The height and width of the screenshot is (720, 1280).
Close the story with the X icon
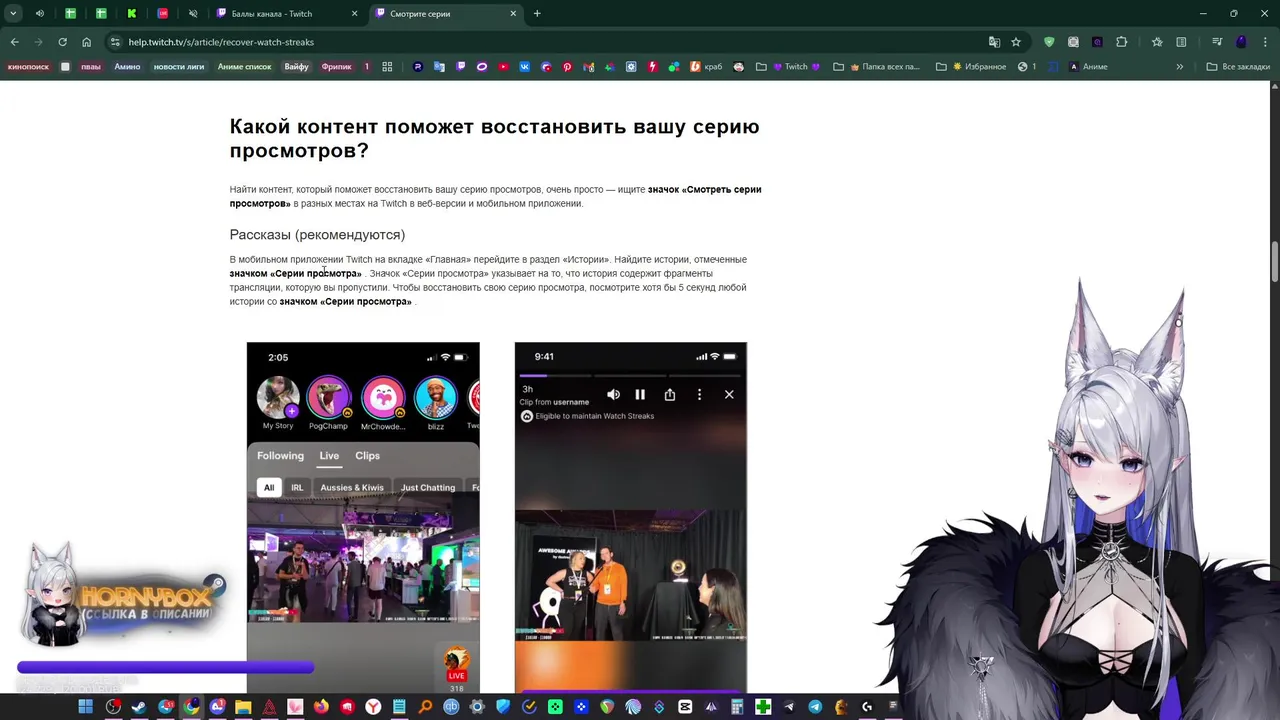pos(729,395)
